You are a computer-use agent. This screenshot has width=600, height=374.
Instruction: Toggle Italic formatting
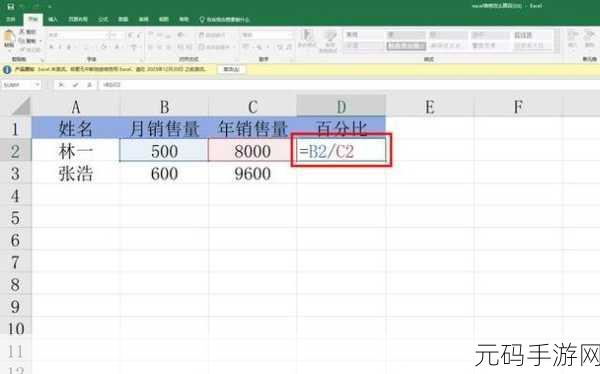60,47
